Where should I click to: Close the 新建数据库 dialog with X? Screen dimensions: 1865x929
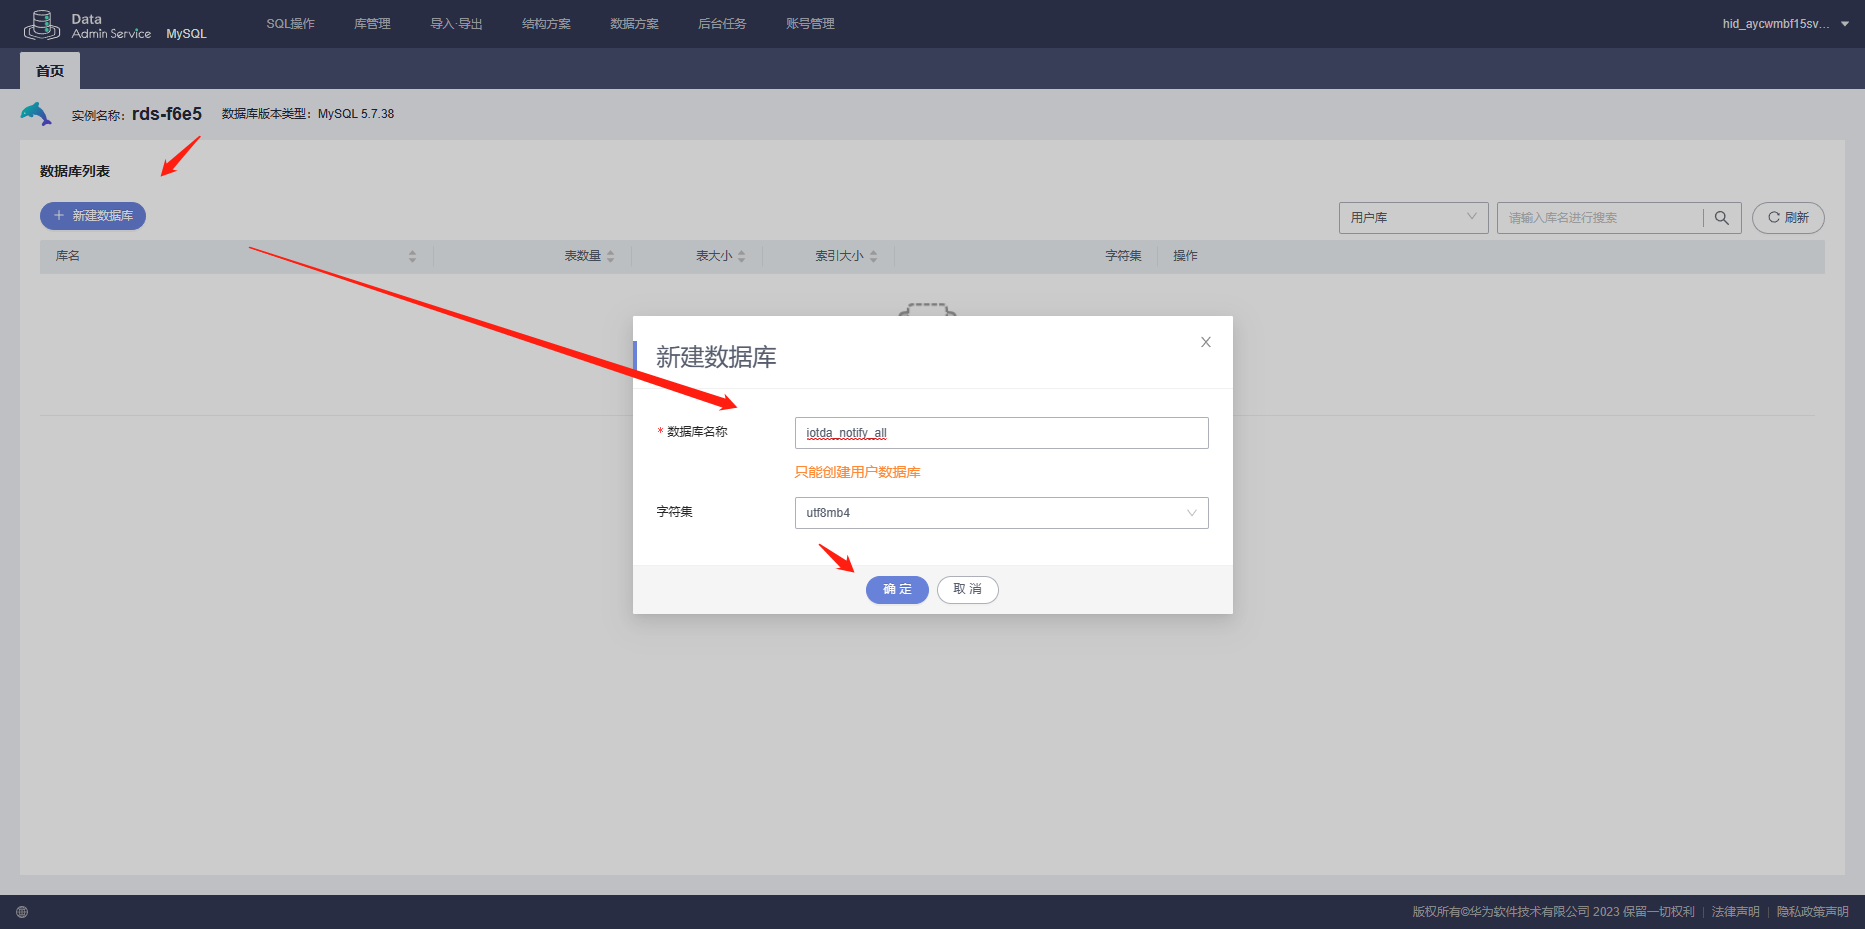(x=1206, y=342)
